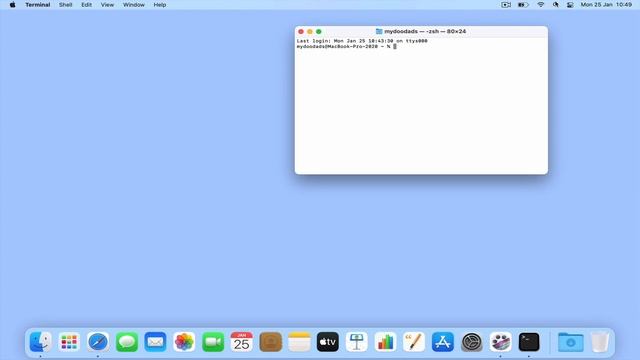640x360 pixels.
Task: Zoom the Terminal window with green button
Action: (319, 31)
